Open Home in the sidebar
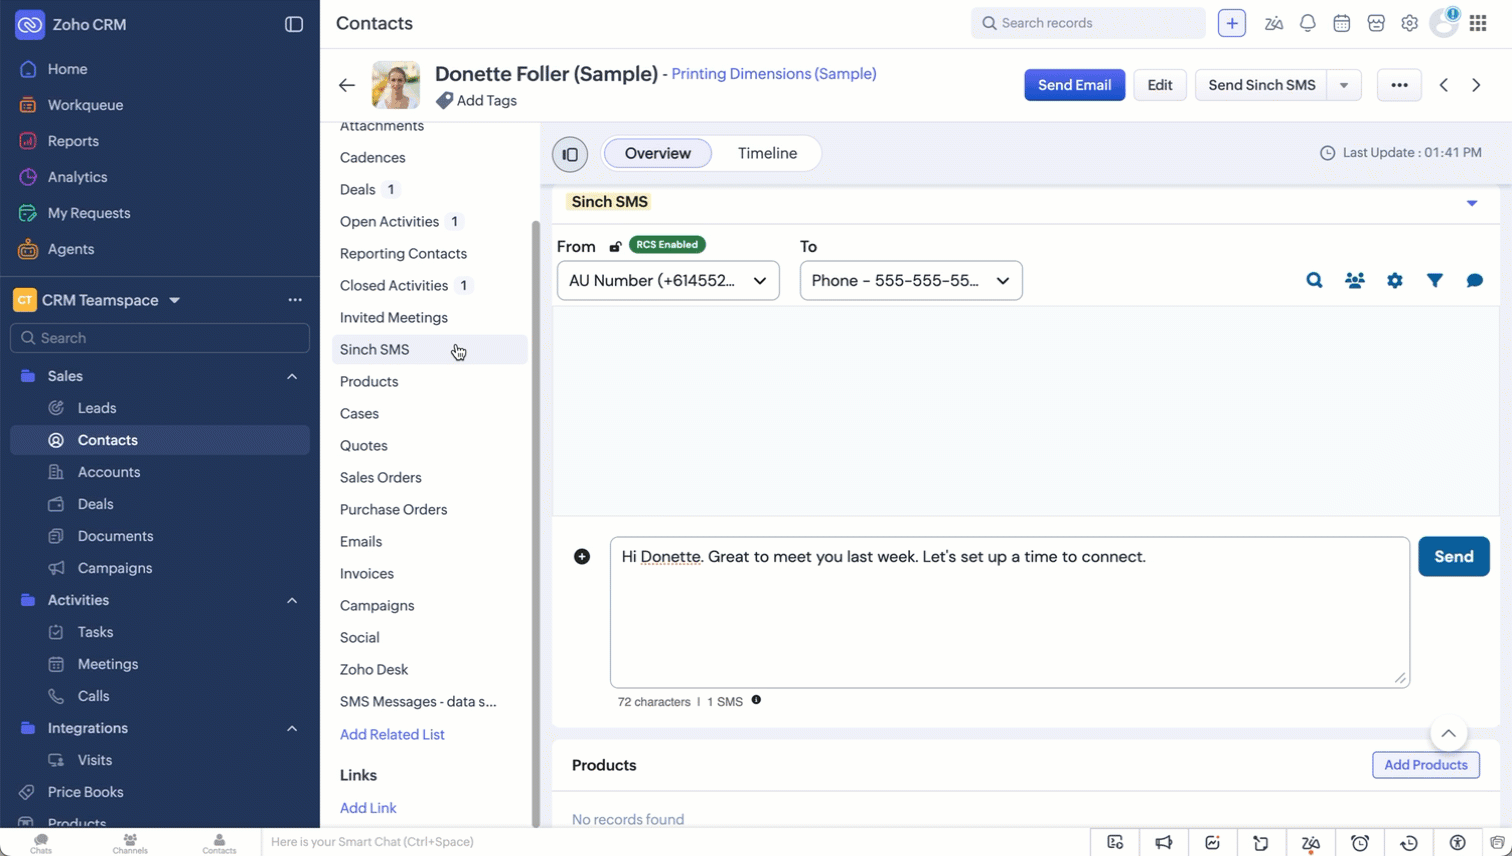 (67, 69)
